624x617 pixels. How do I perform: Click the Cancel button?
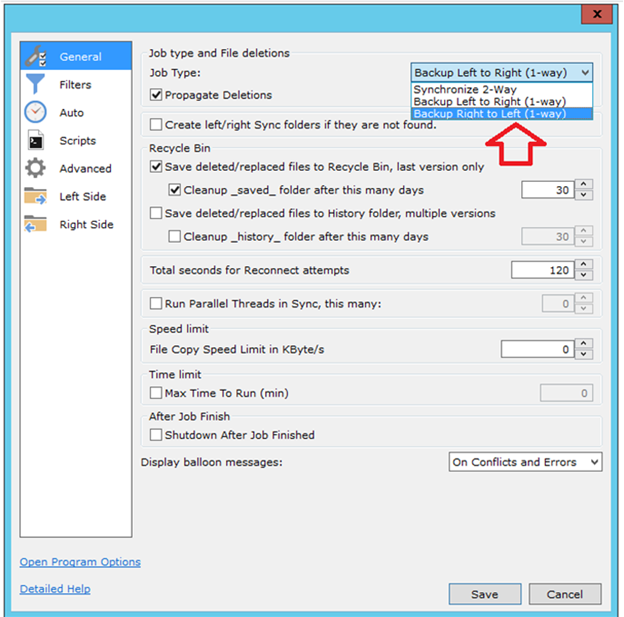point(565,594)
